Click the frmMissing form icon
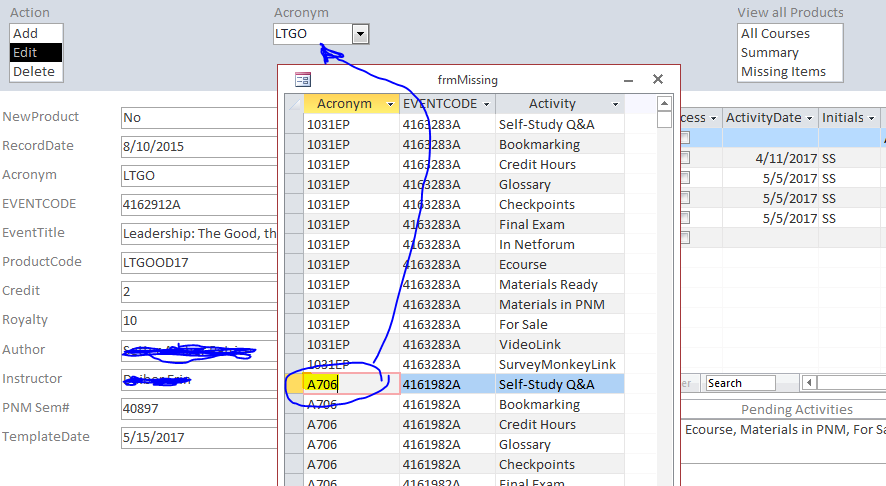The image size is (886, 486). coord(303,80)
